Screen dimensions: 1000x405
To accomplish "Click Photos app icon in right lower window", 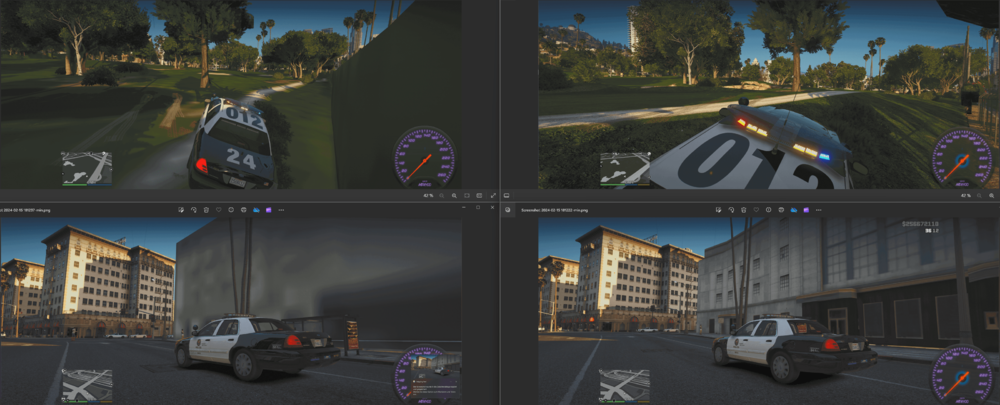I will point(508,210).
